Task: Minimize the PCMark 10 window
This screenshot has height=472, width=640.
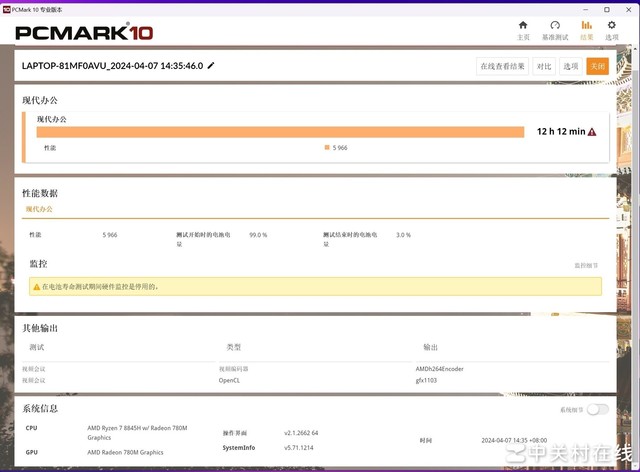Action: pos(586,9)
